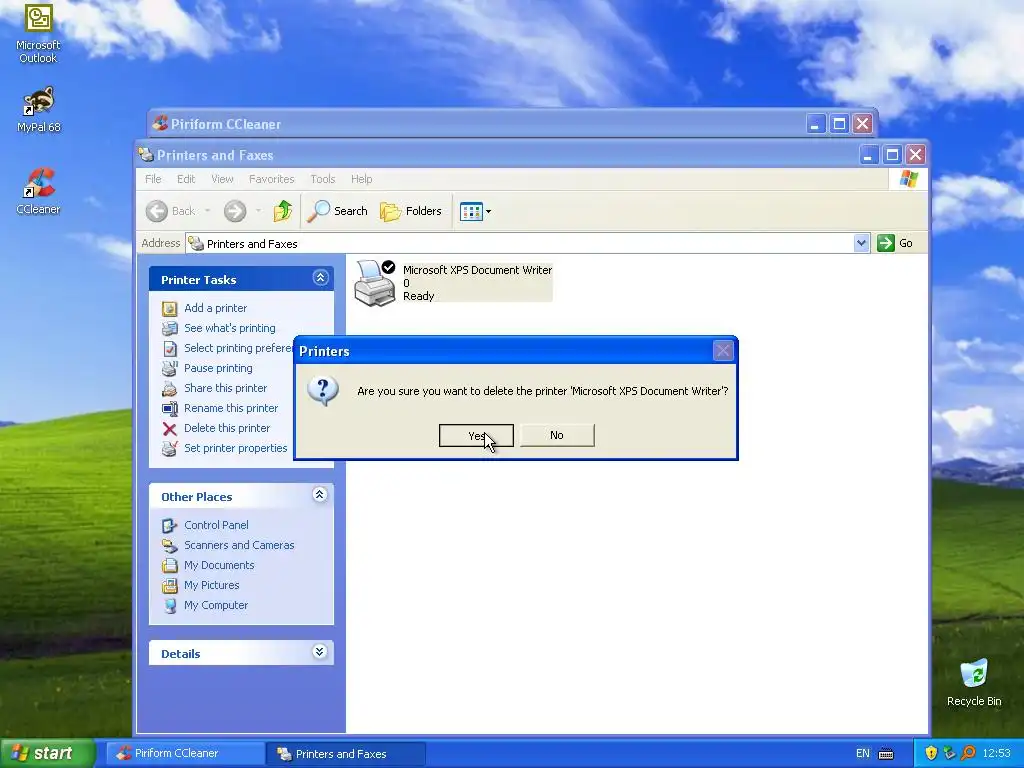Collapse the Other Places panel
The height and width of the screenshot is (768, 1024).
pyautogui.click(x=320, y=495)
